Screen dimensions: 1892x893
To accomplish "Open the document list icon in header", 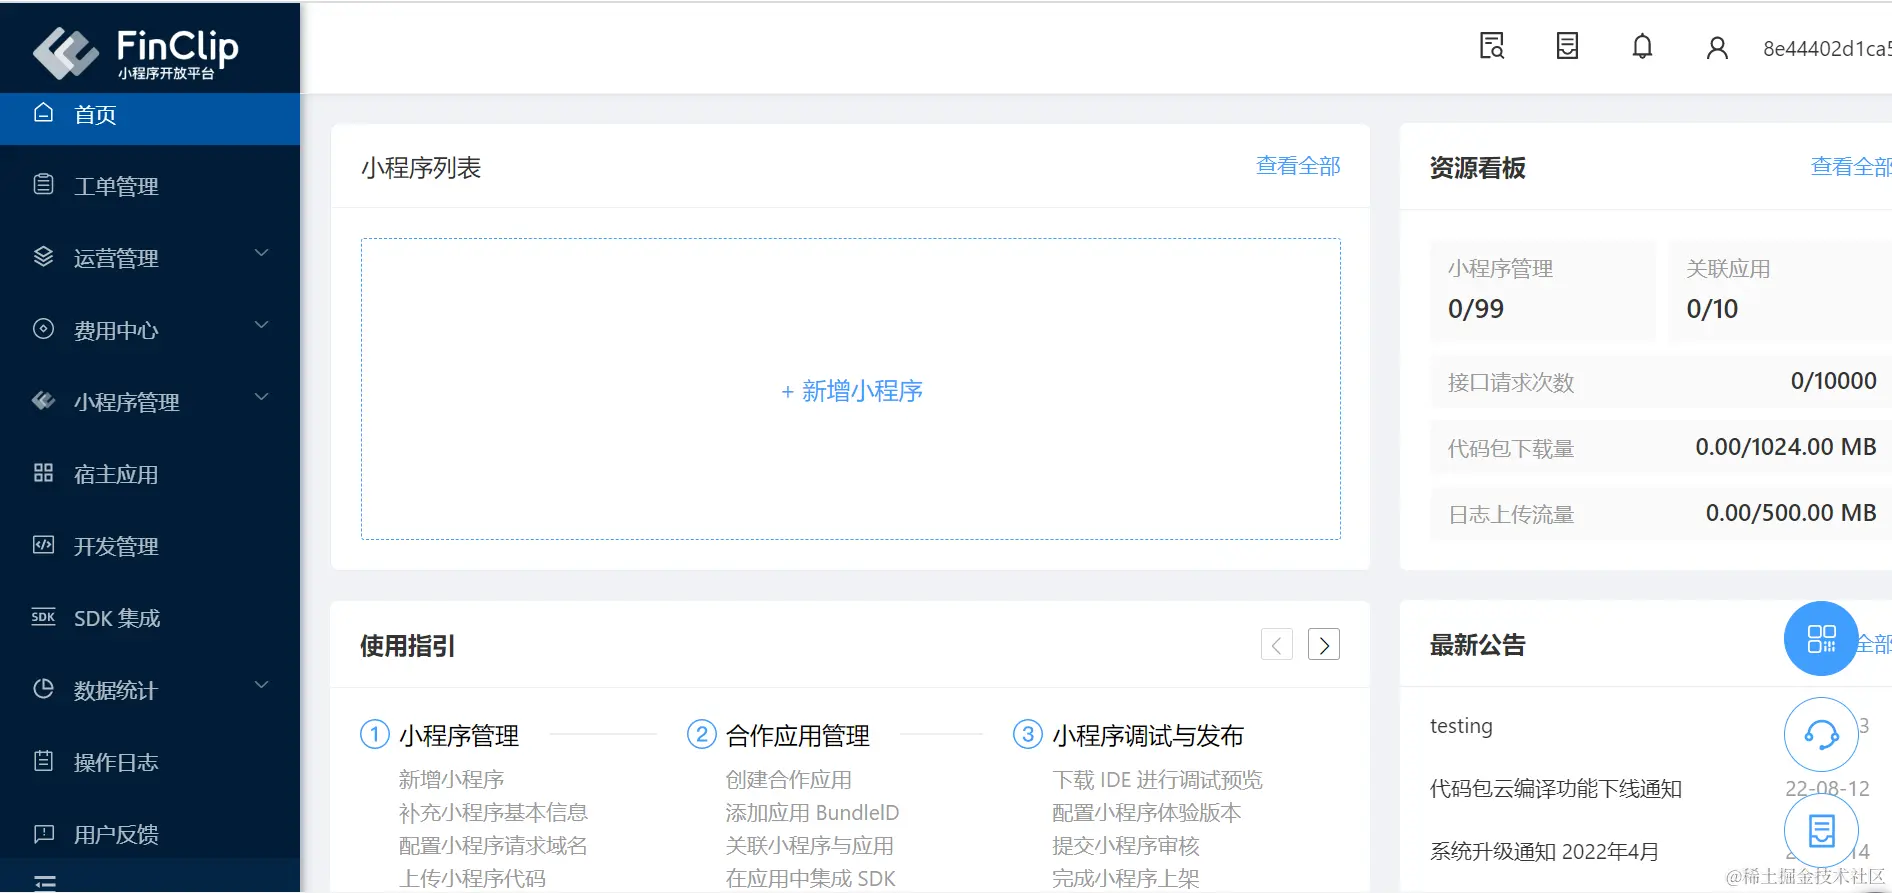I will 1567,46.
